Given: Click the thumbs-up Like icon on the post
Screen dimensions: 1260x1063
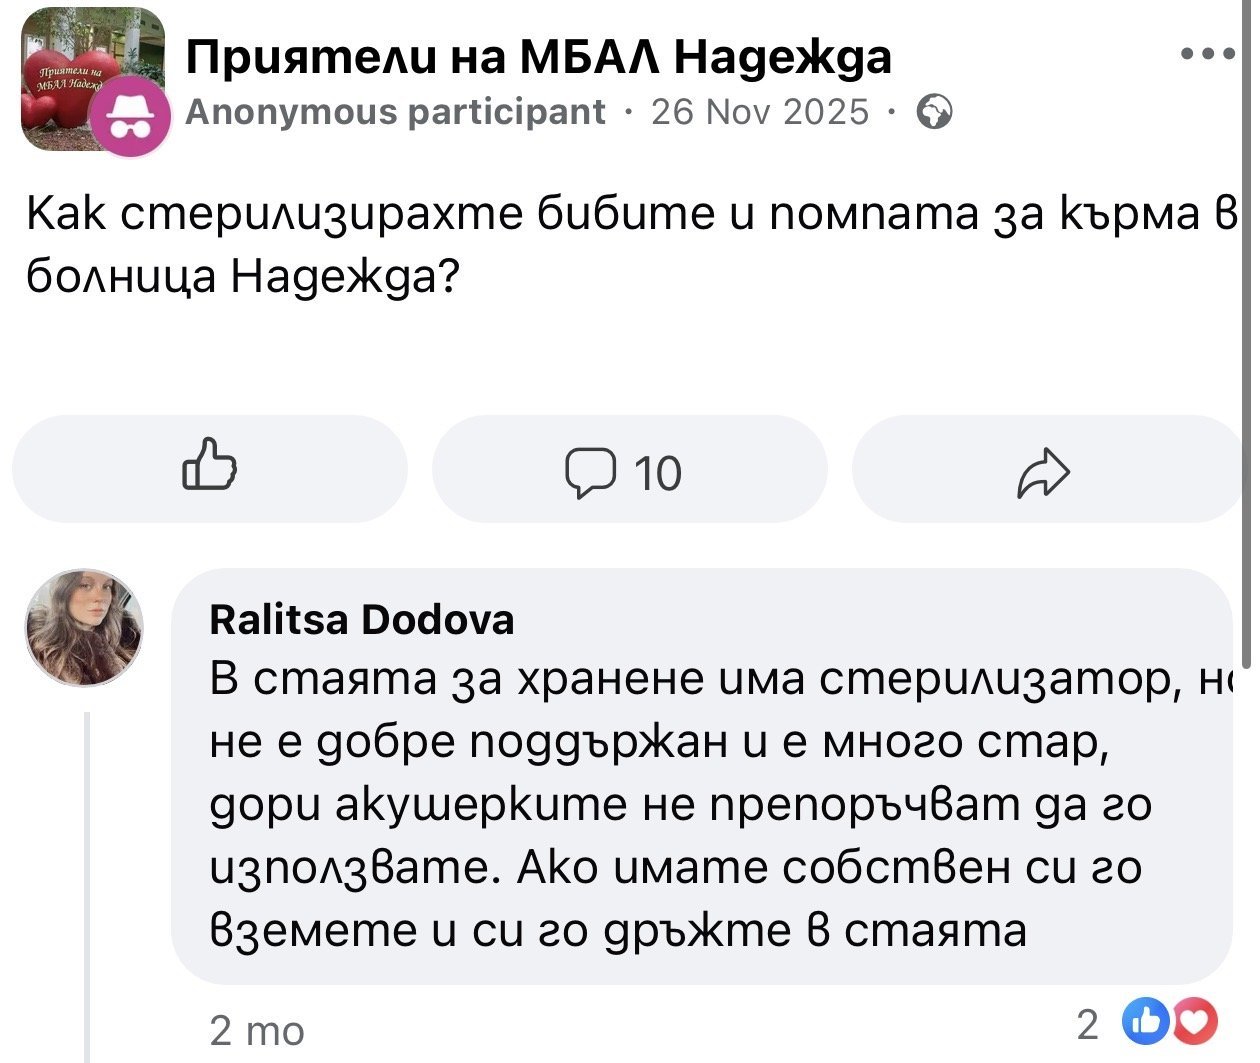Looking at the screenshot, I should click(x=209, y=466).
